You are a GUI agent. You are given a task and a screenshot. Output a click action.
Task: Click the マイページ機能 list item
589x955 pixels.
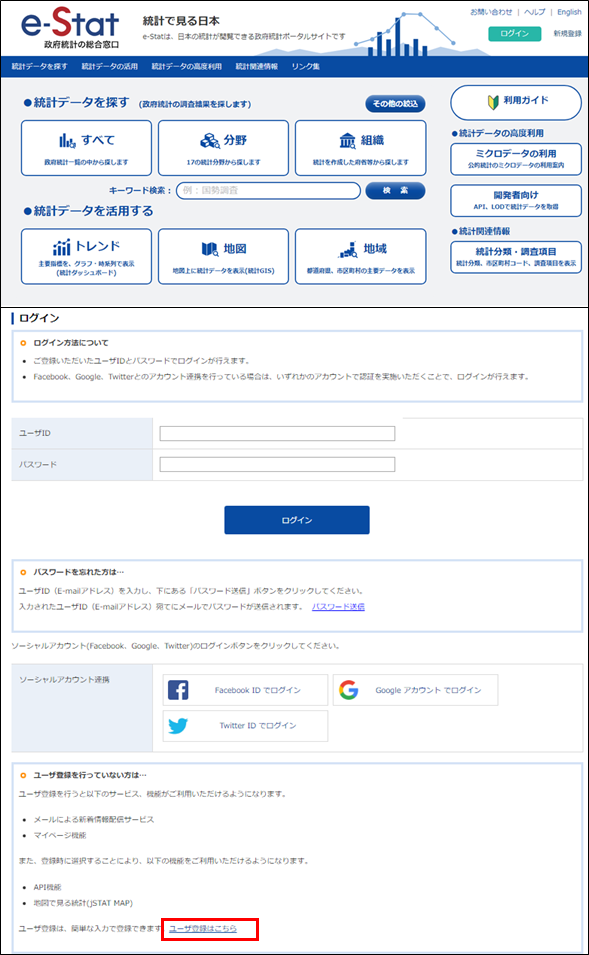[x=60, y=835]
